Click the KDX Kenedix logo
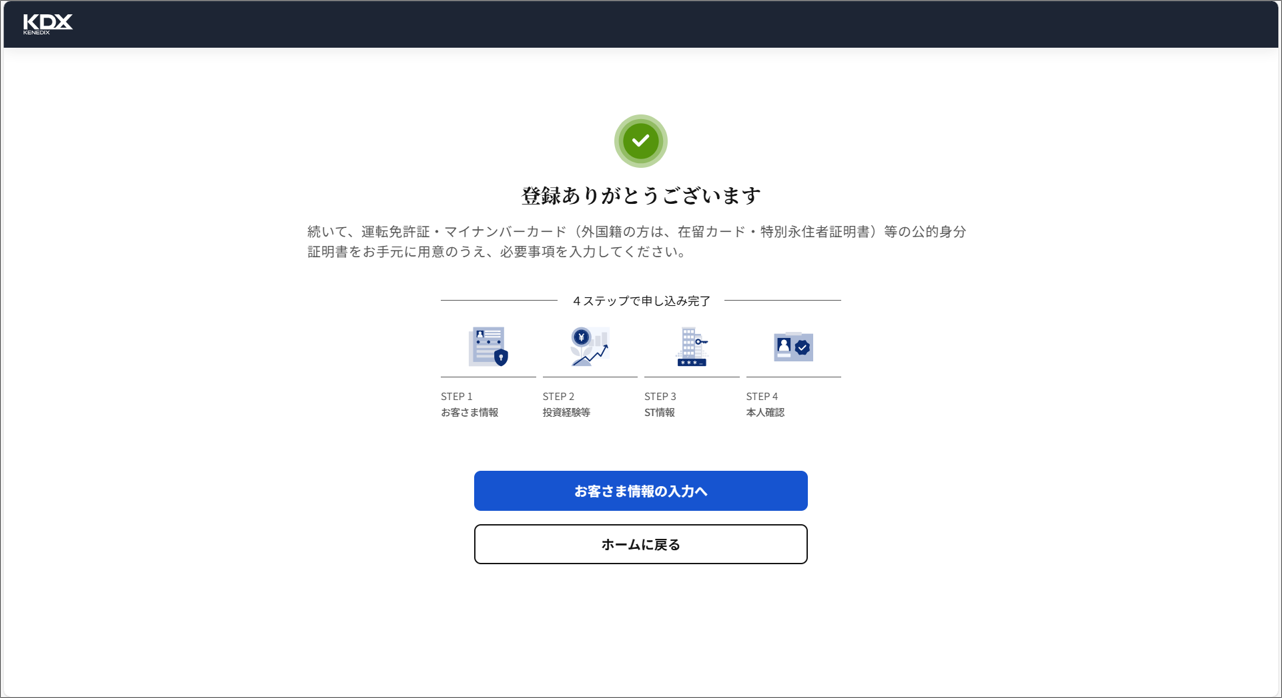The width and height of the screenshot is (1282, 698). tap(48, 24)
